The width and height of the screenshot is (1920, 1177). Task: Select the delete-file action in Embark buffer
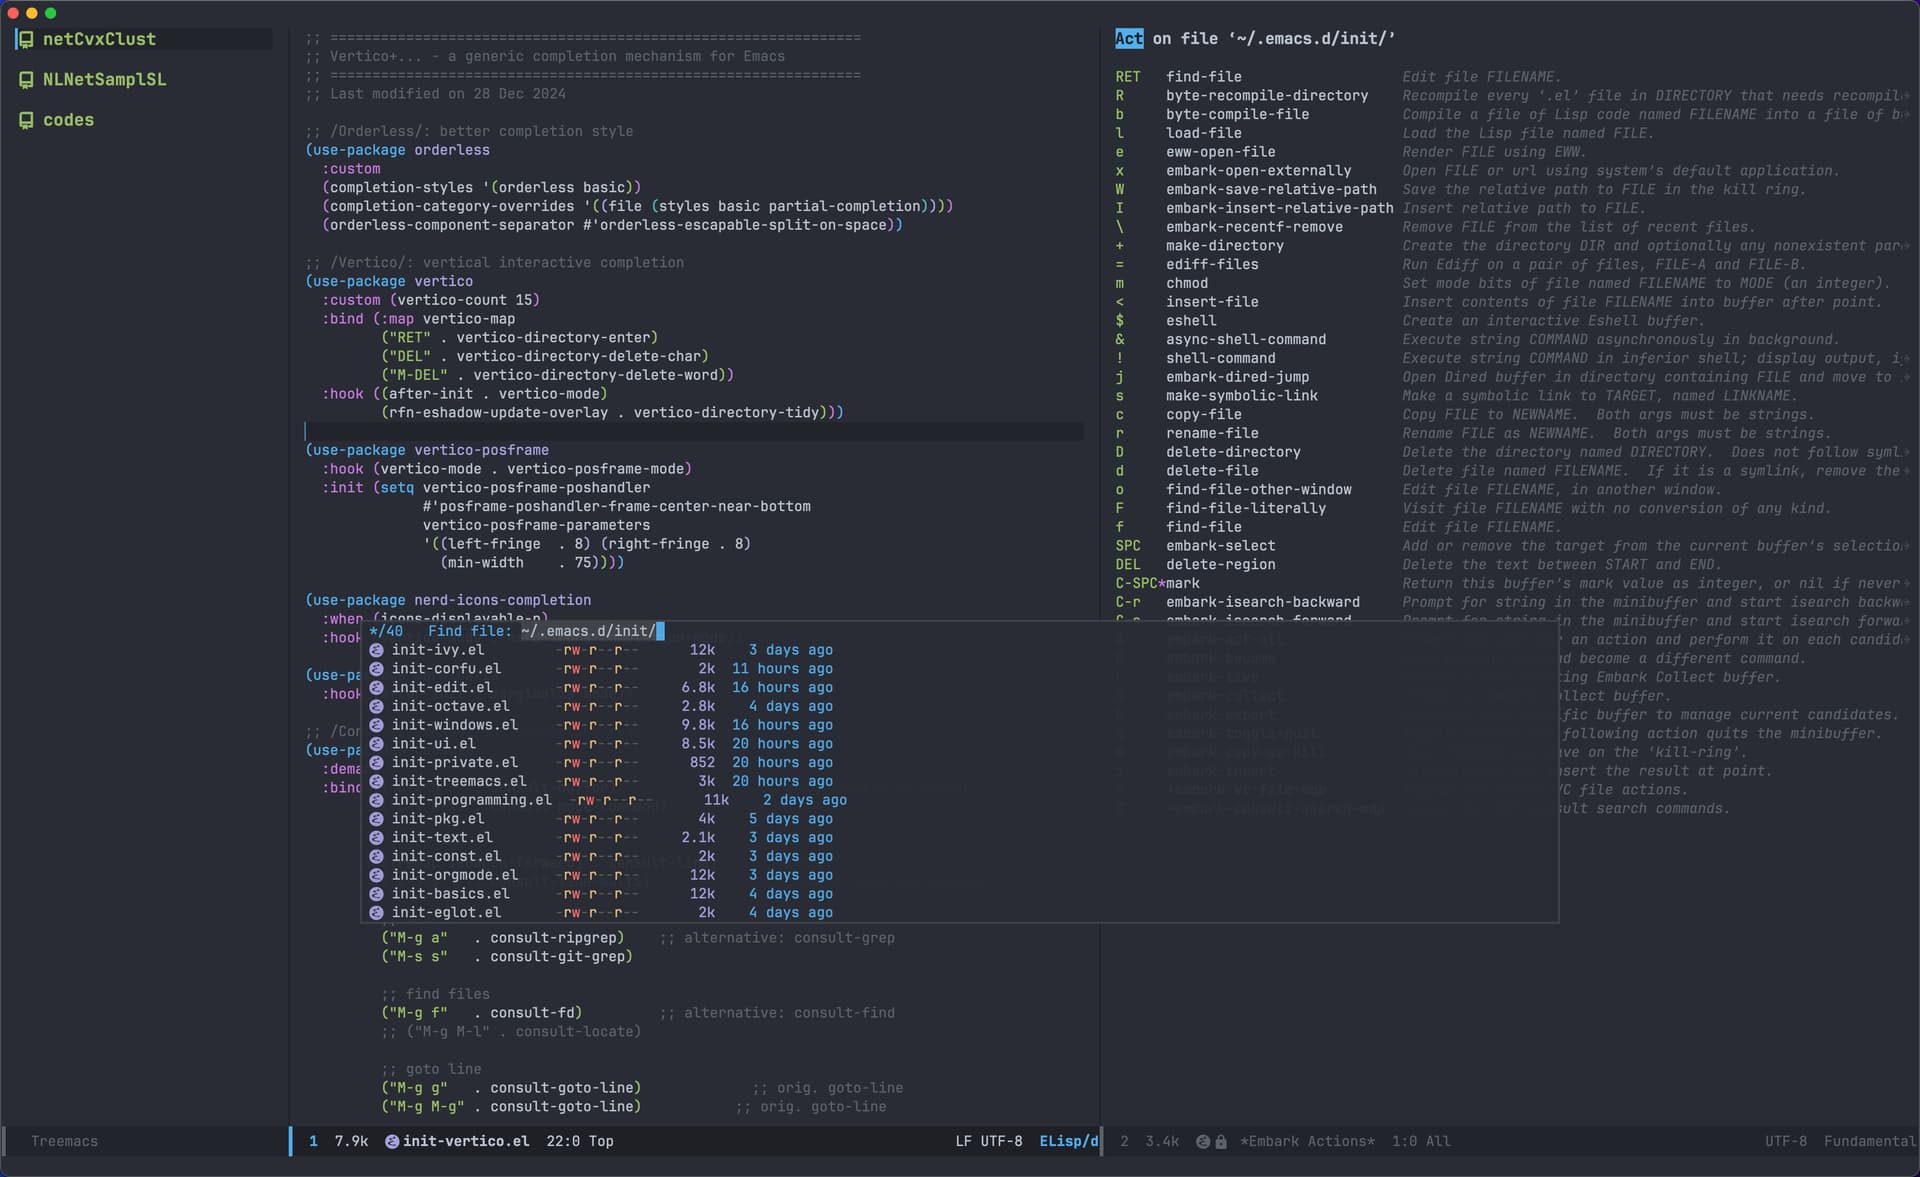(1213, 470)
